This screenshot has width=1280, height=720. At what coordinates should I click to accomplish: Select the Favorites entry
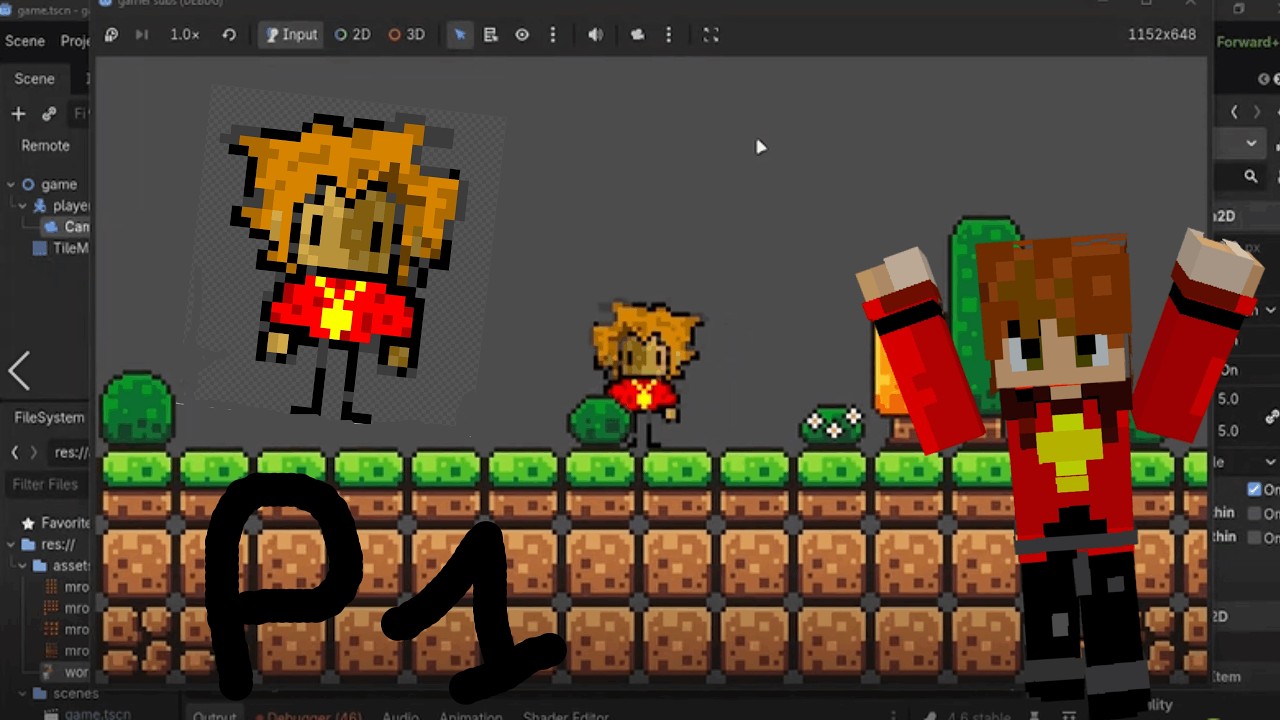coord(64,523)
